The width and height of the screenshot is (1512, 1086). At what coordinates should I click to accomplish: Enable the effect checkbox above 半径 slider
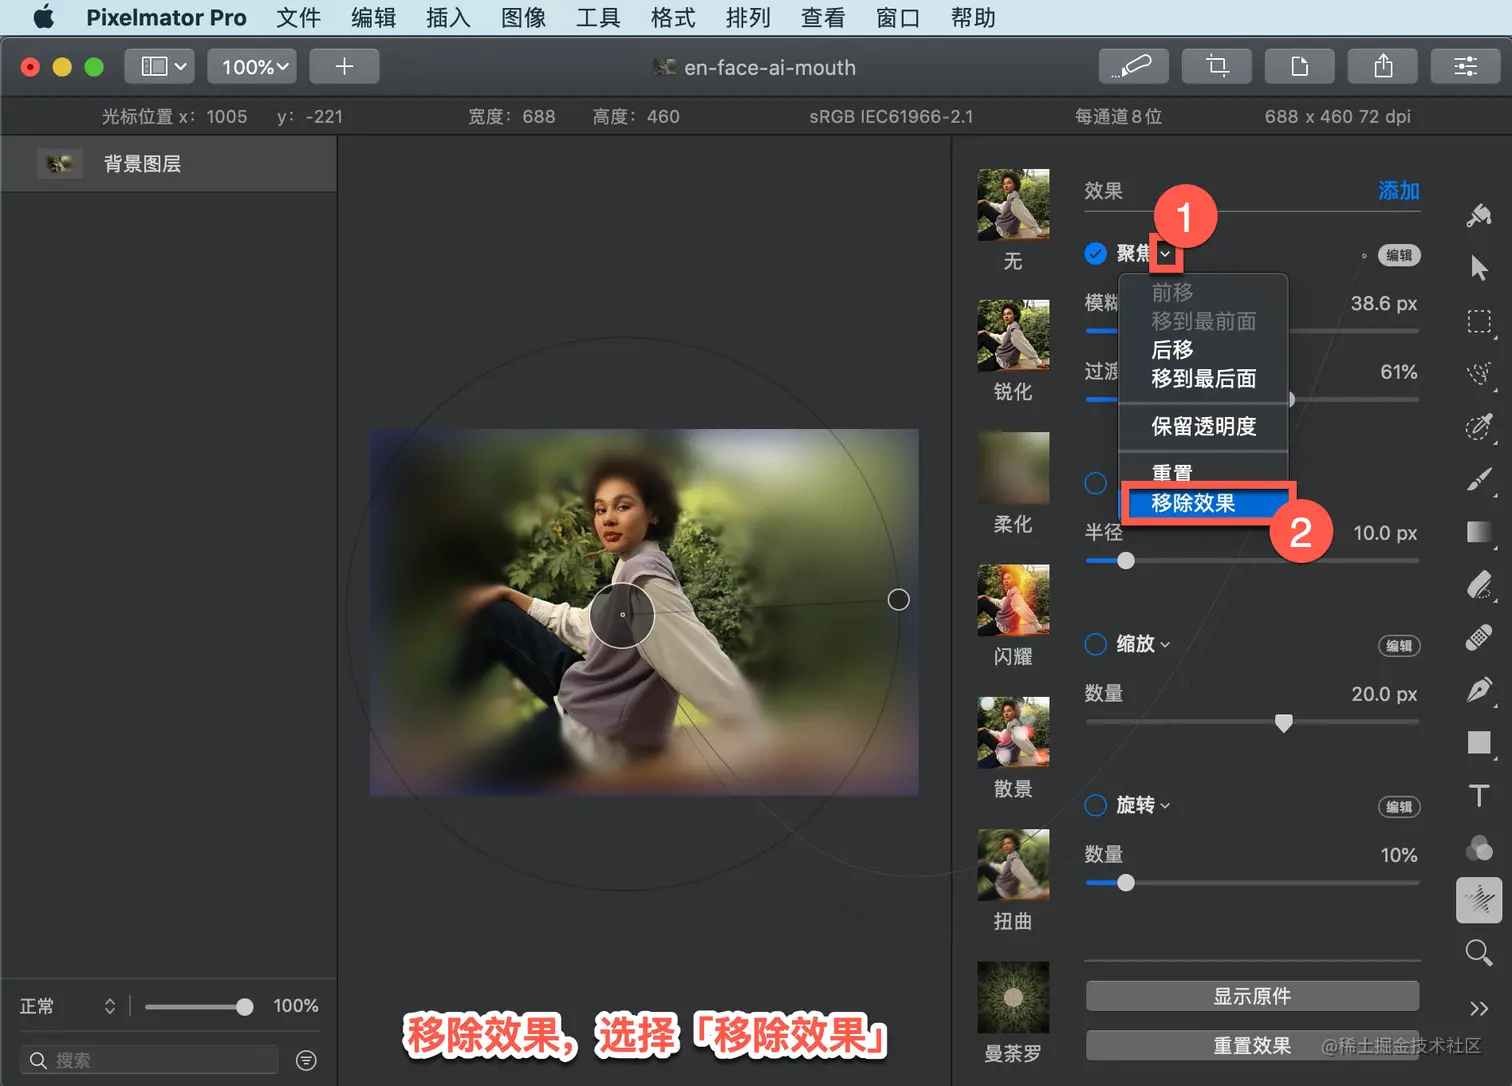(x=1096, y=483)
